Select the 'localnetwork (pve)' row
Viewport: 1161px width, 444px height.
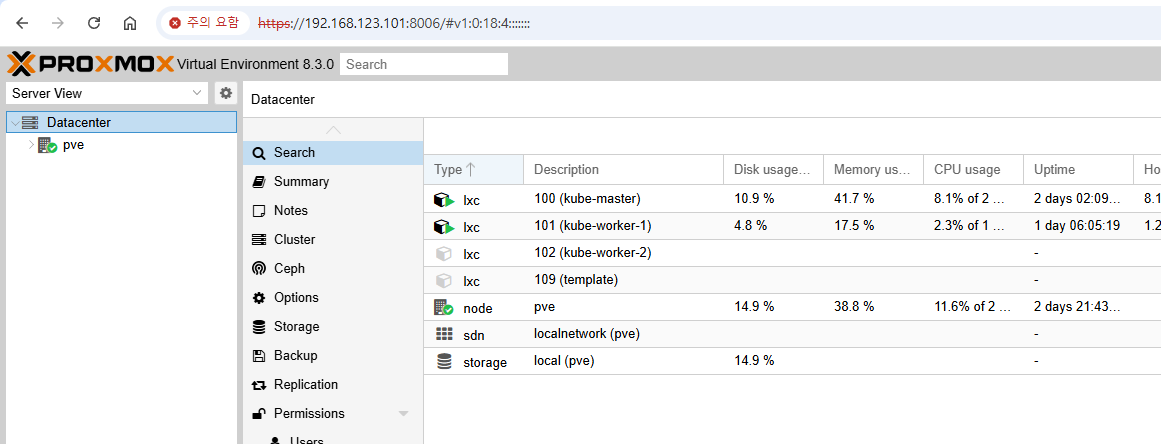(792, 334)
